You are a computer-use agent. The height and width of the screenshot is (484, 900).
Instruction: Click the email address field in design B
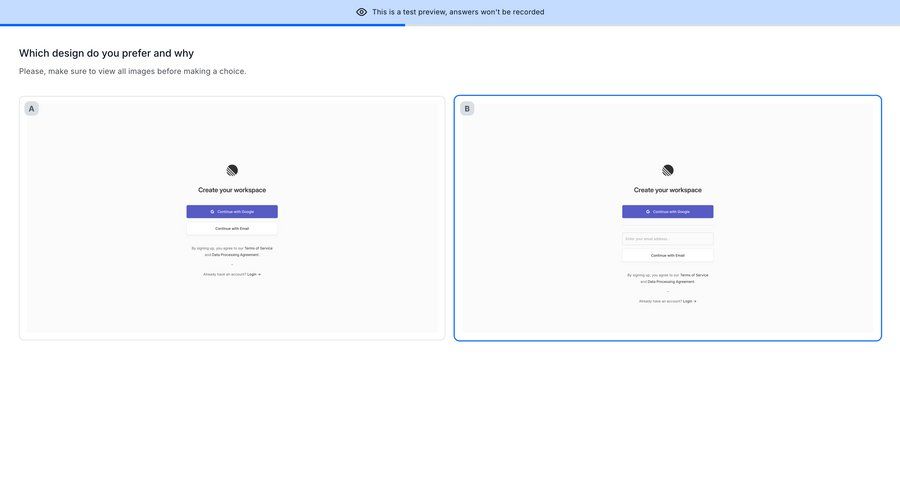668,239
